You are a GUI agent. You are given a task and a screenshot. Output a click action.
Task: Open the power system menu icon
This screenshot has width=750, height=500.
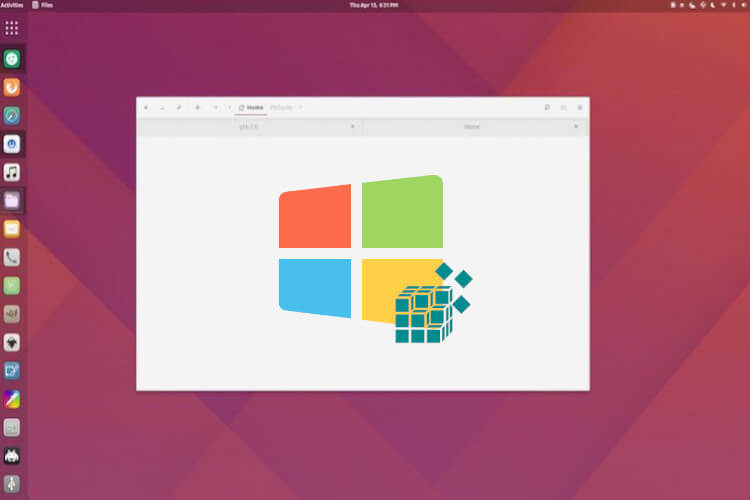tap(744, 5)
